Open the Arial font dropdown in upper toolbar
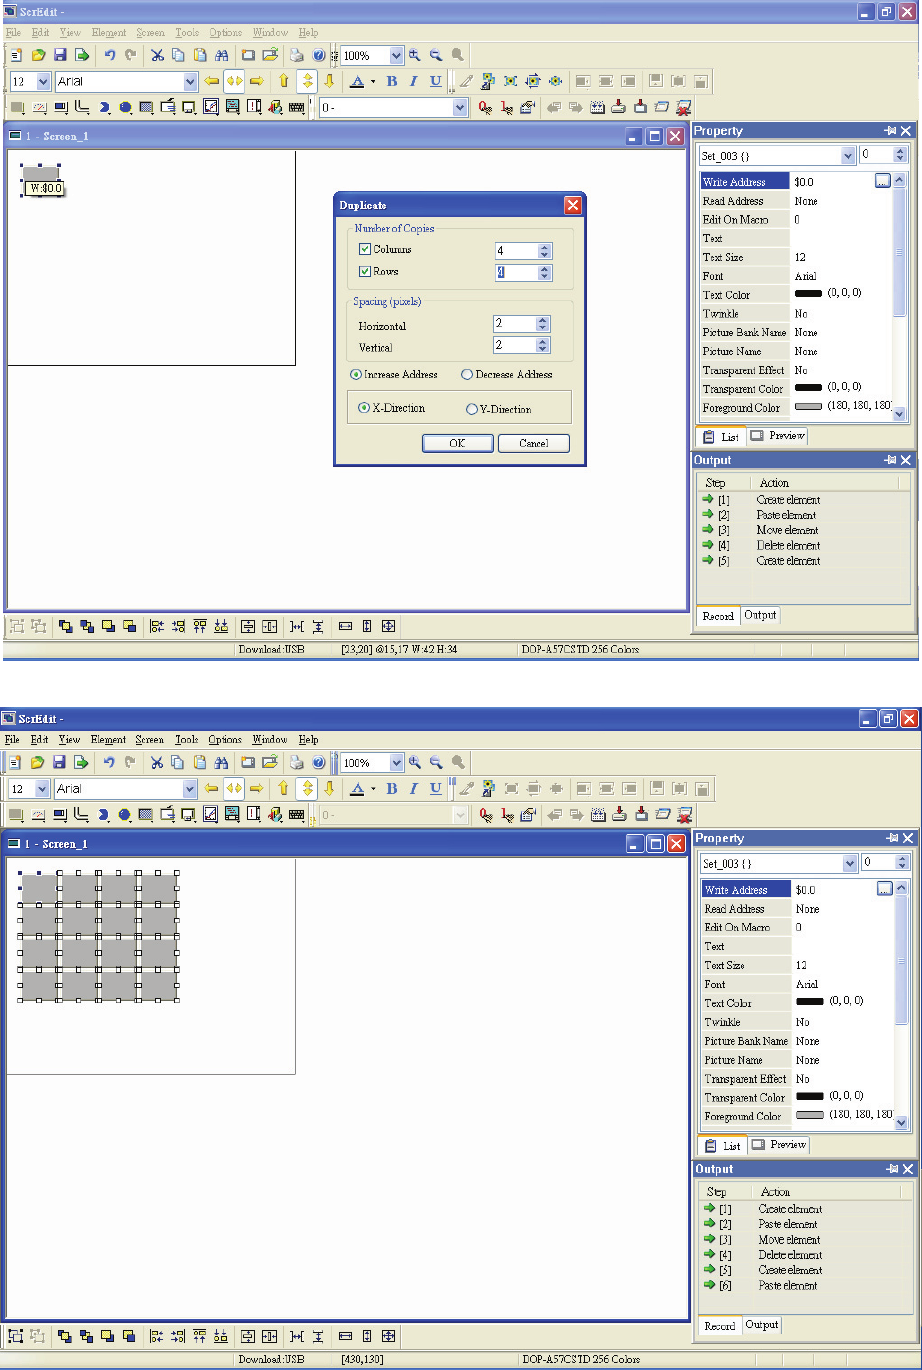Screen dimensions: 922x1370 coord(190,82)
